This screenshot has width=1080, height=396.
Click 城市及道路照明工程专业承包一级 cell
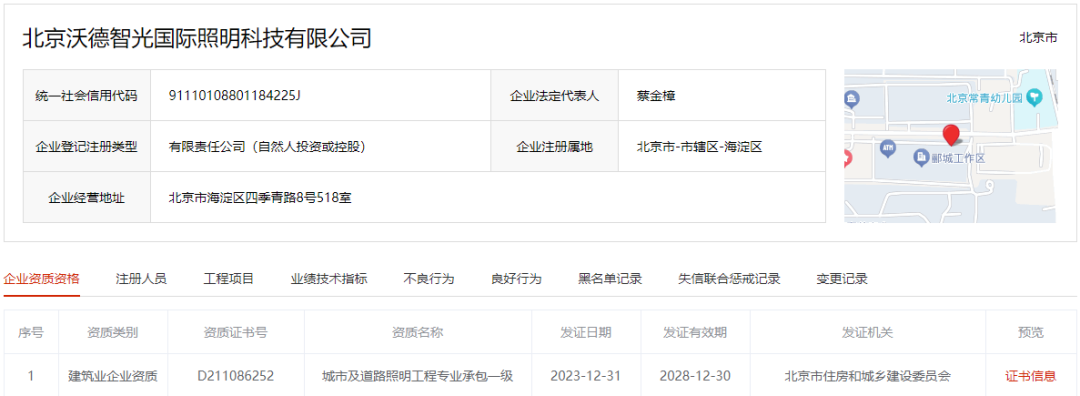click(x=417, y=376)
